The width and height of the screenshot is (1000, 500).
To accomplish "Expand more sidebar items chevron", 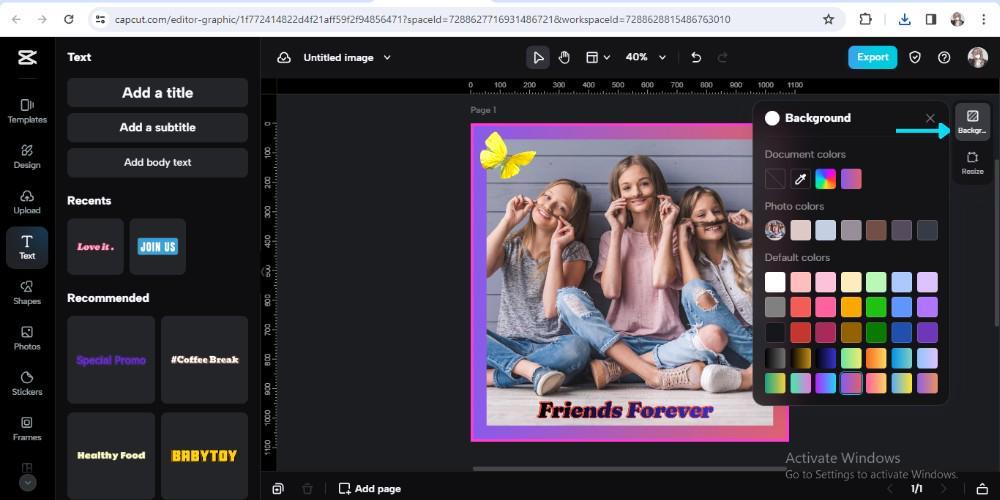I will pyautogui.click(x=27, y=483).
